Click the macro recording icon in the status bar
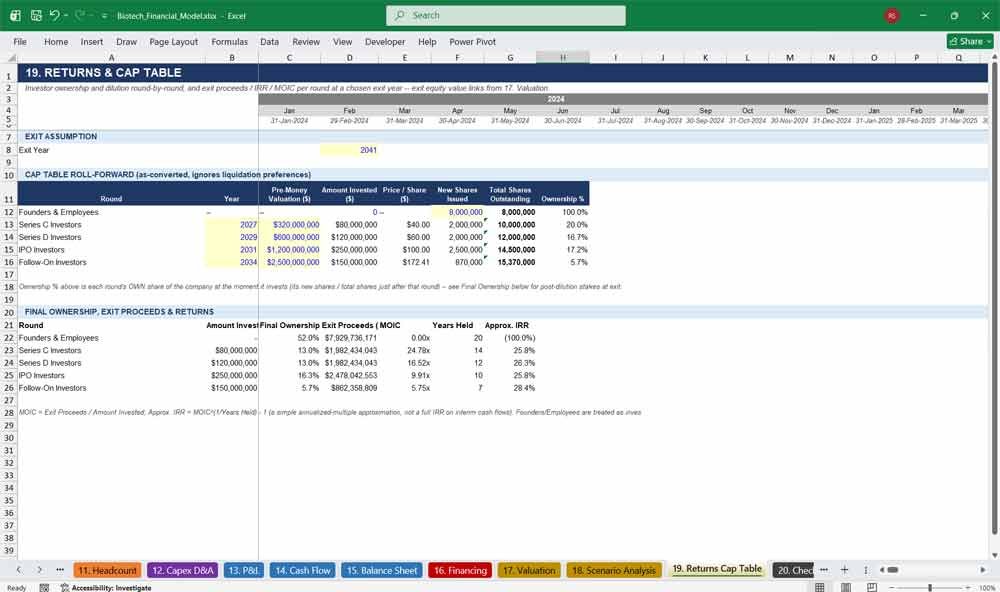1000x592 pixels. (44, 588)
